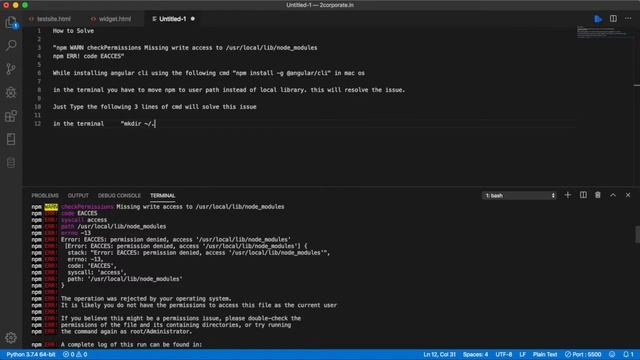Change line ending via LF status

point(522,354)
